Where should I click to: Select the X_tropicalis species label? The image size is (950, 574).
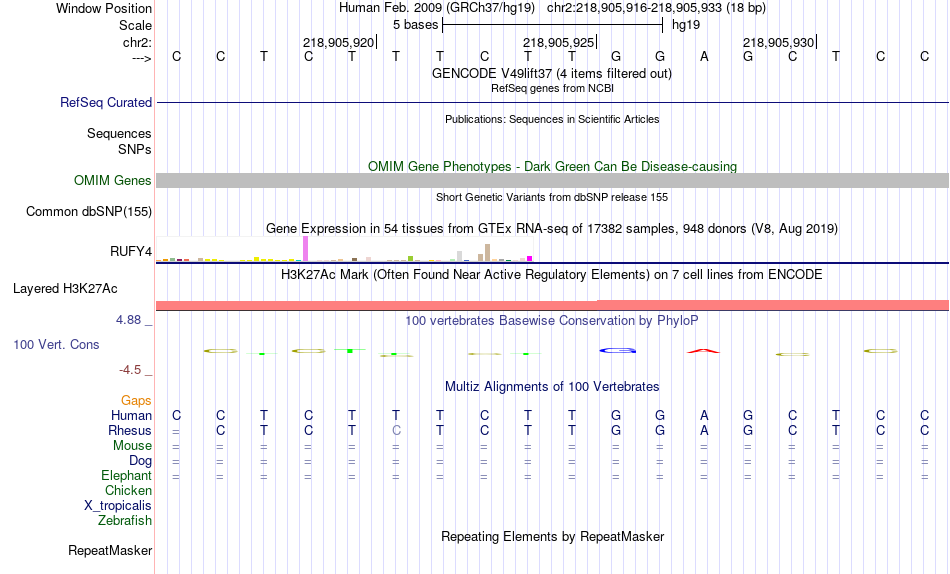(118, 506)
